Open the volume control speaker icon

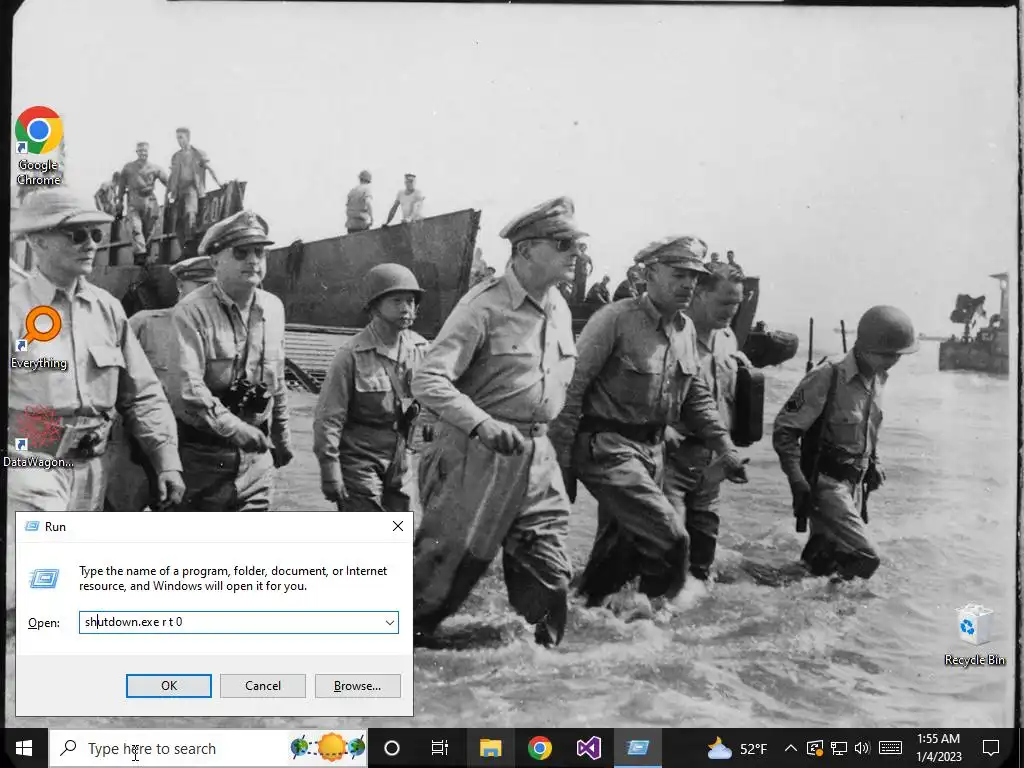tap(862, 748)
